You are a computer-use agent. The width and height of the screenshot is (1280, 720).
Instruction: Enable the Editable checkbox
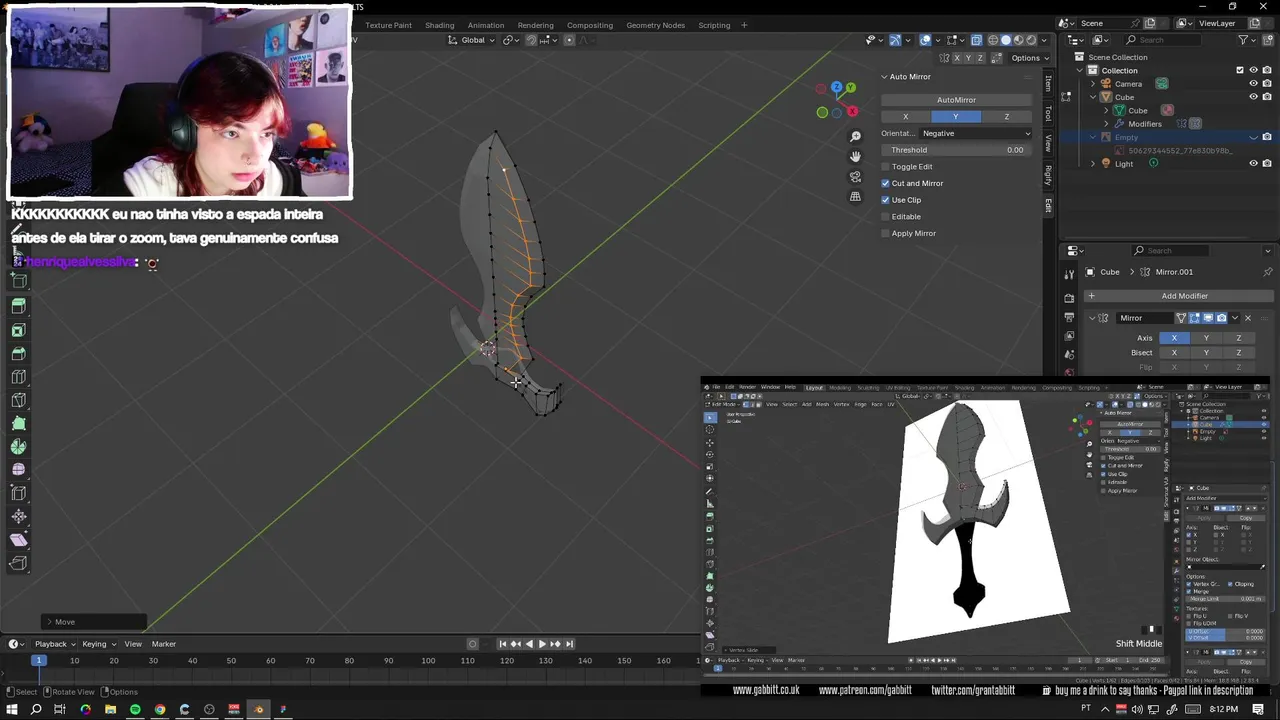coord(885,217)
